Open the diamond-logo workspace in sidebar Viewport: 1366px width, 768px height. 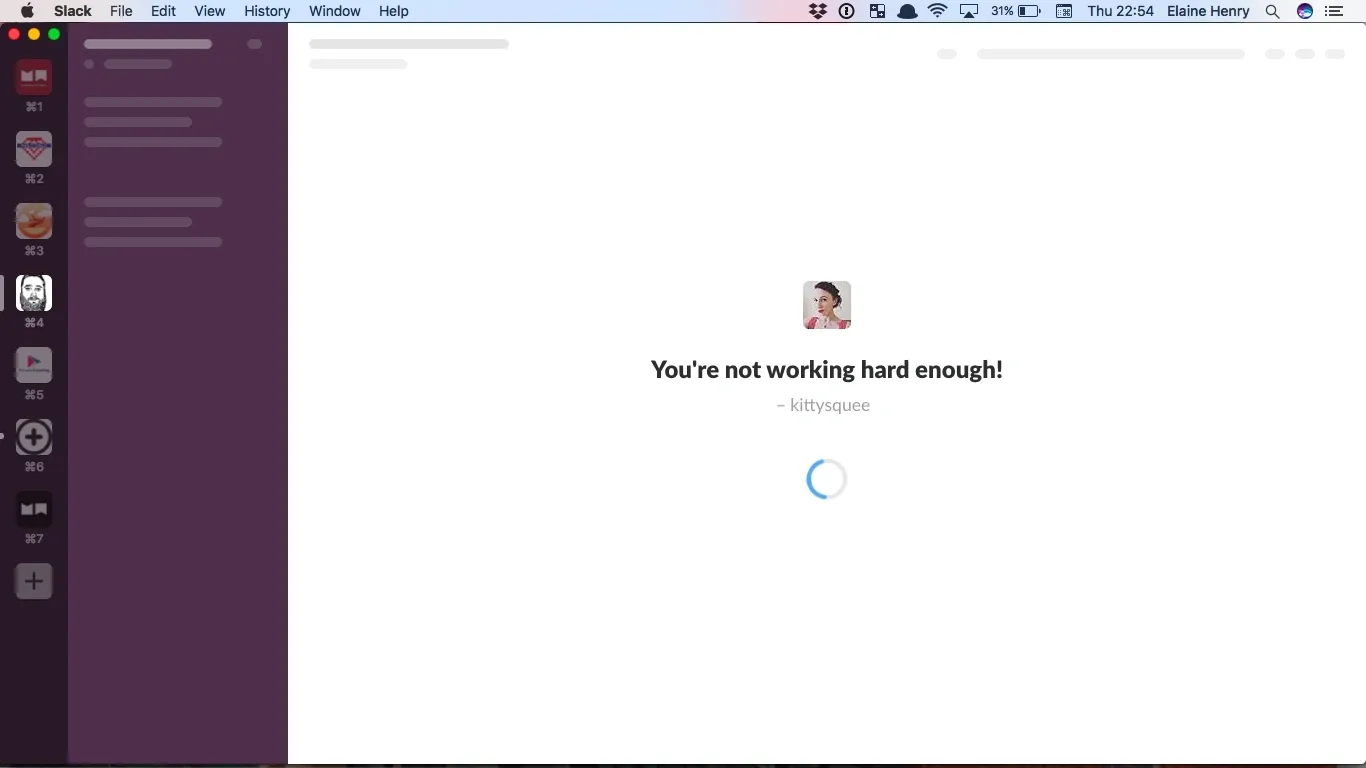pyautogui.click(x=34, y=149)
